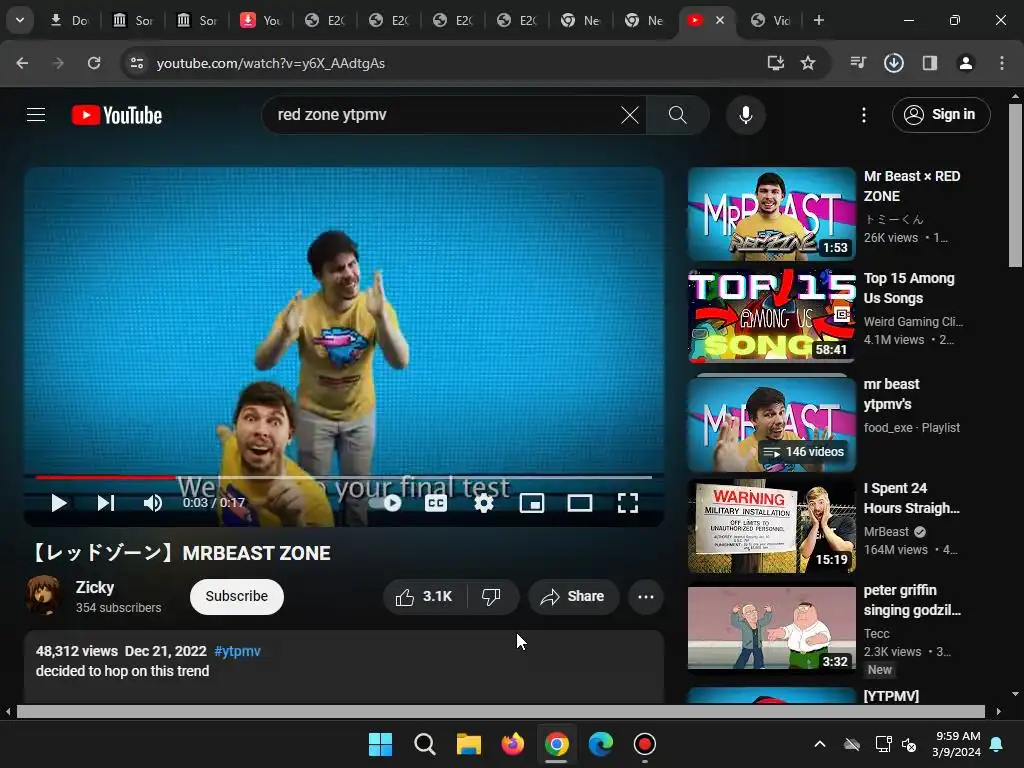Open more actions ellipsis under video

[646, 596]
